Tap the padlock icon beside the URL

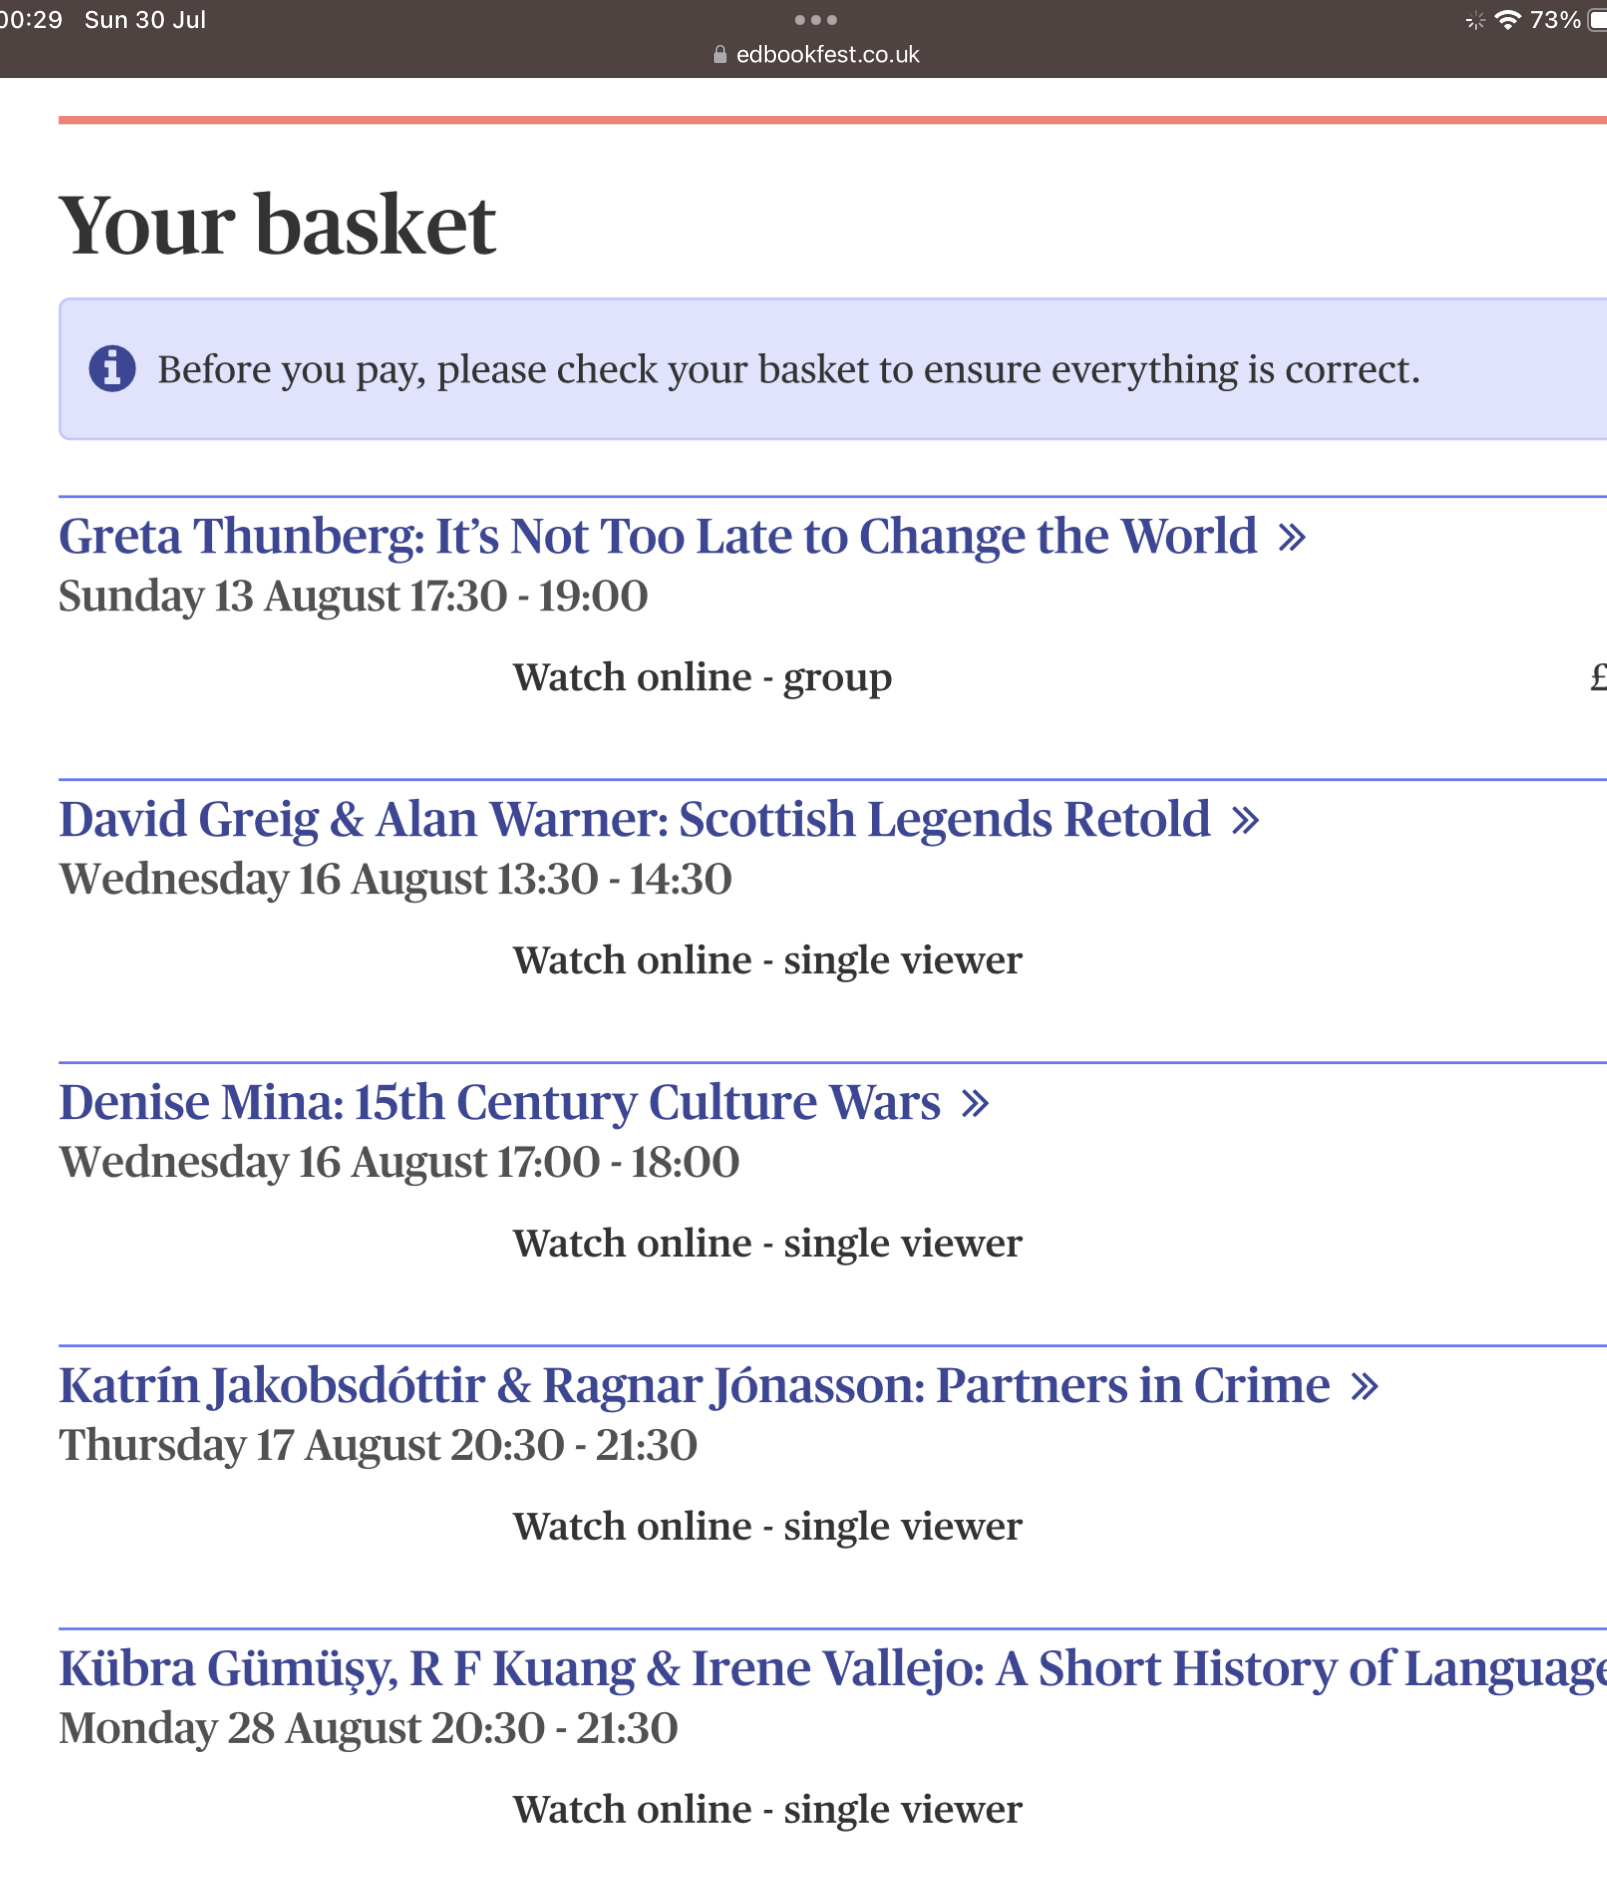click(x=720, y=55)
